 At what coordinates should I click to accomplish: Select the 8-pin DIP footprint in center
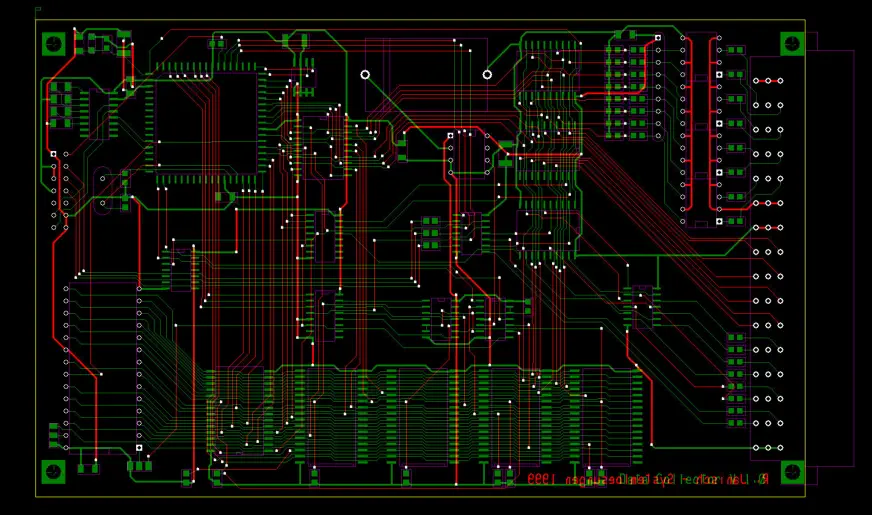(468, 154)
